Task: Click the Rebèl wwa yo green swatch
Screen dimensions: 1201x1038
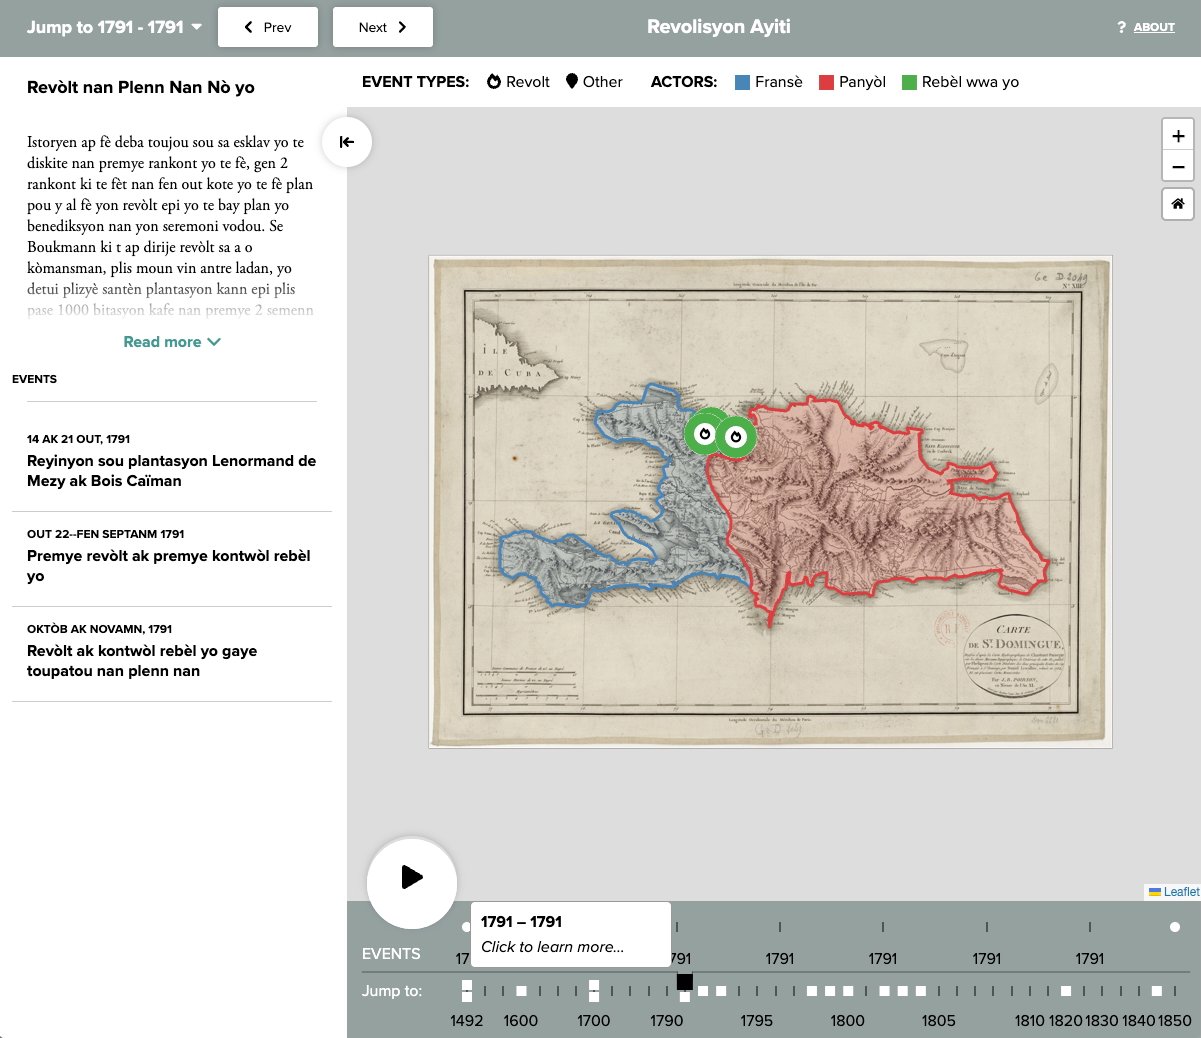Action: pyautogui.click(x=909, y=82)
